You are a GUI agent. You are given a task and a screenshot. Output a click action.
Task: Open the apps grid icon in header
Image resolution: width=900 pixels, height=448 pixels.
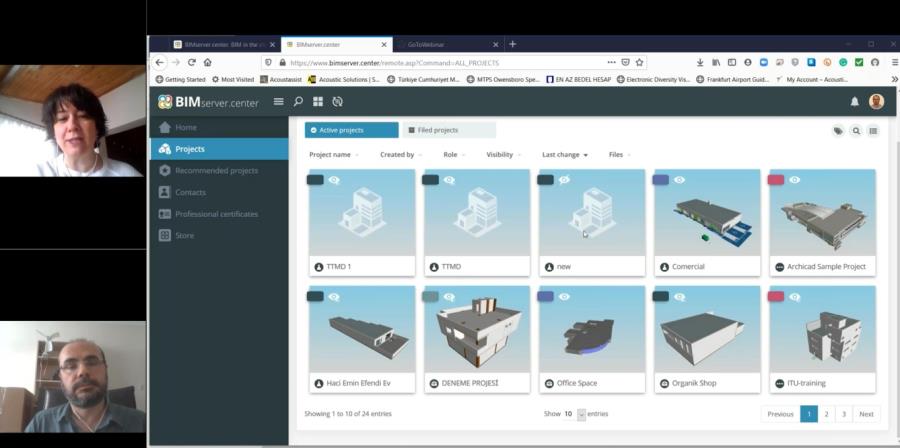(318, 102)
